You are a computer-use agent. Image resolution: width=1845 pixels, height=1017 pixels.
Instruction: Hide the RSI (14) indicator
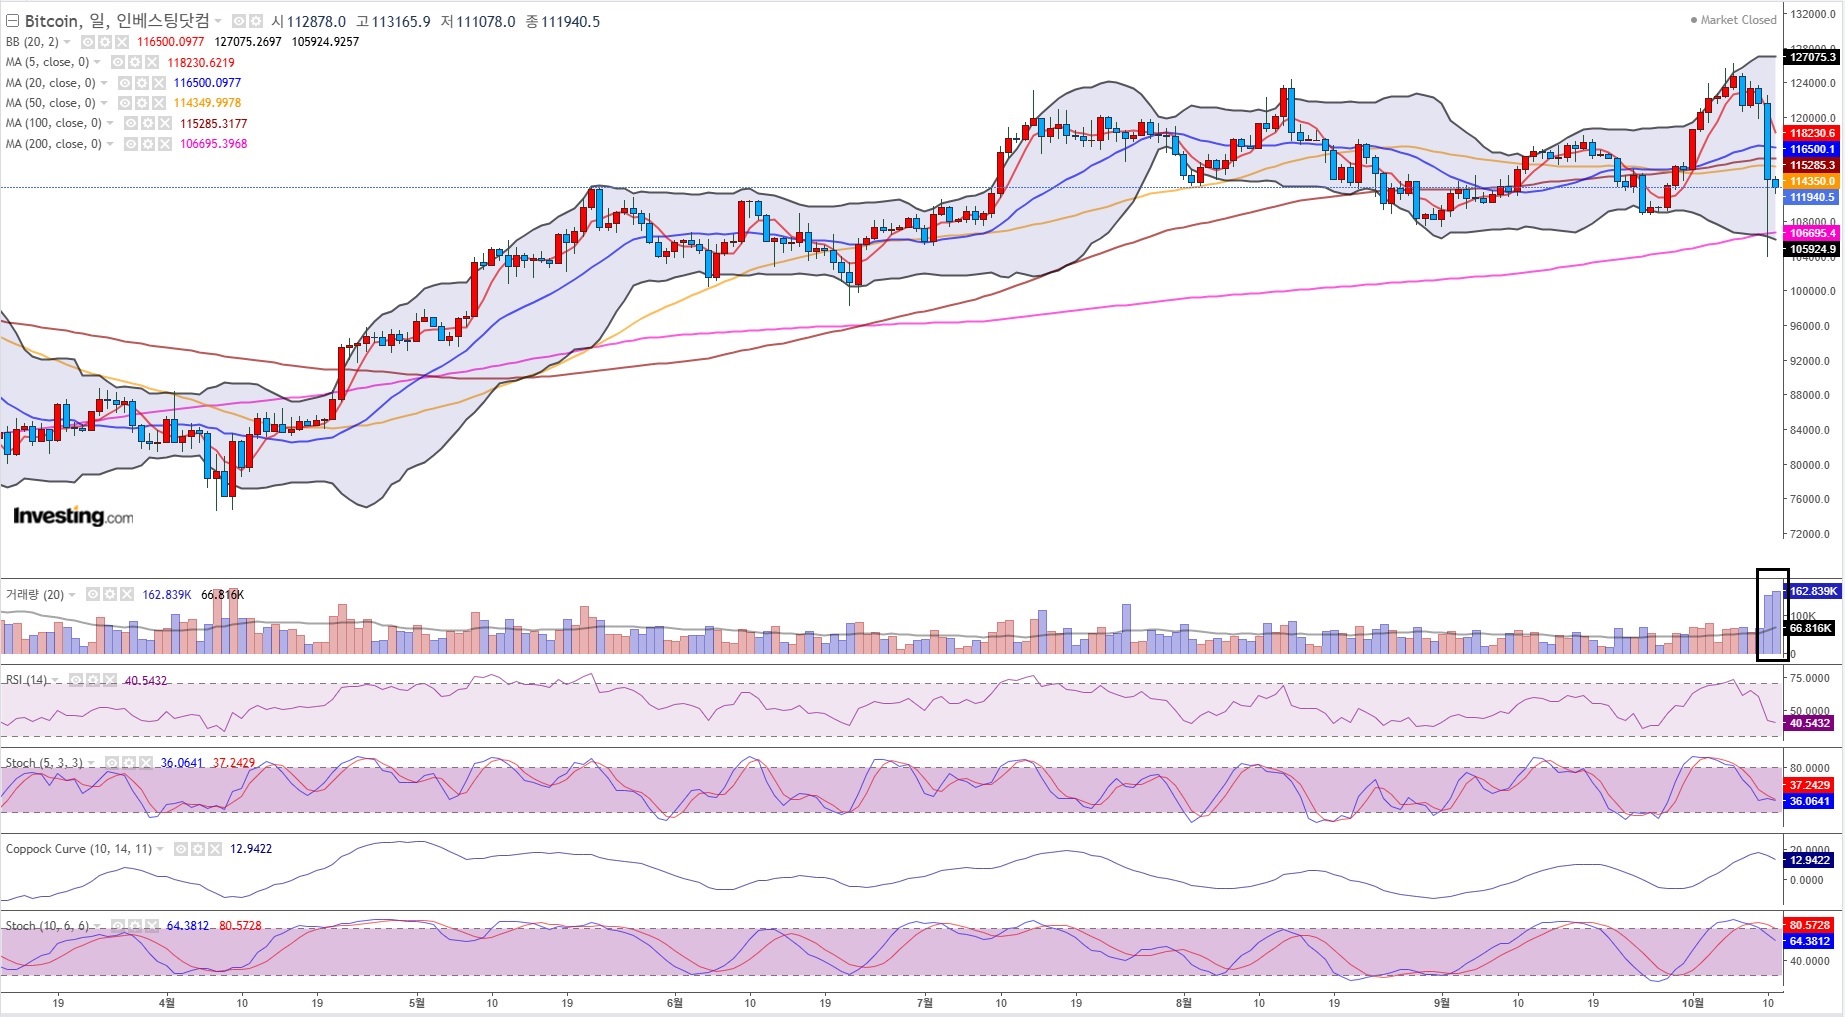click(75, 680)
